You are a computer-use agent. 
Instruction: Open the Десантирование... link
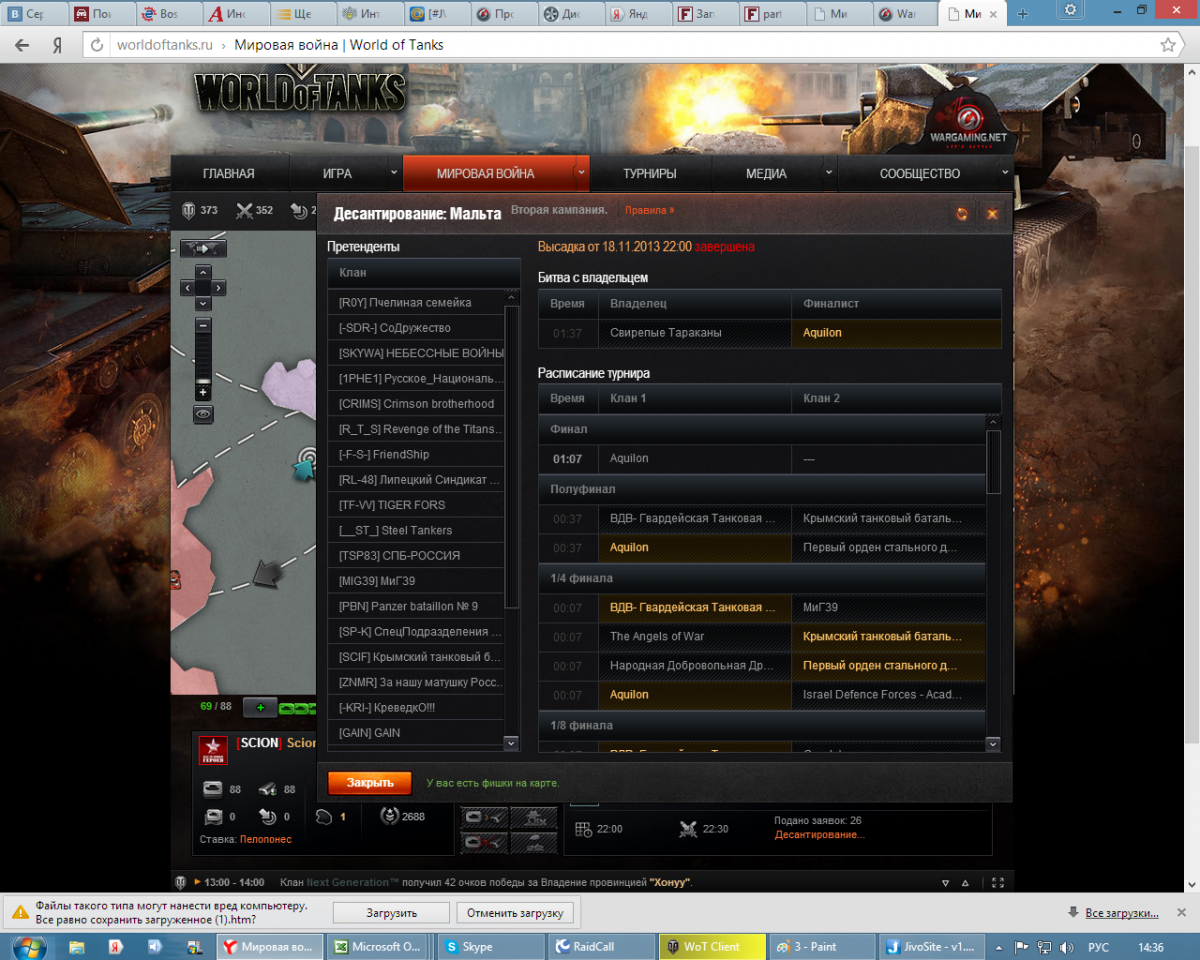click(819, 834)
